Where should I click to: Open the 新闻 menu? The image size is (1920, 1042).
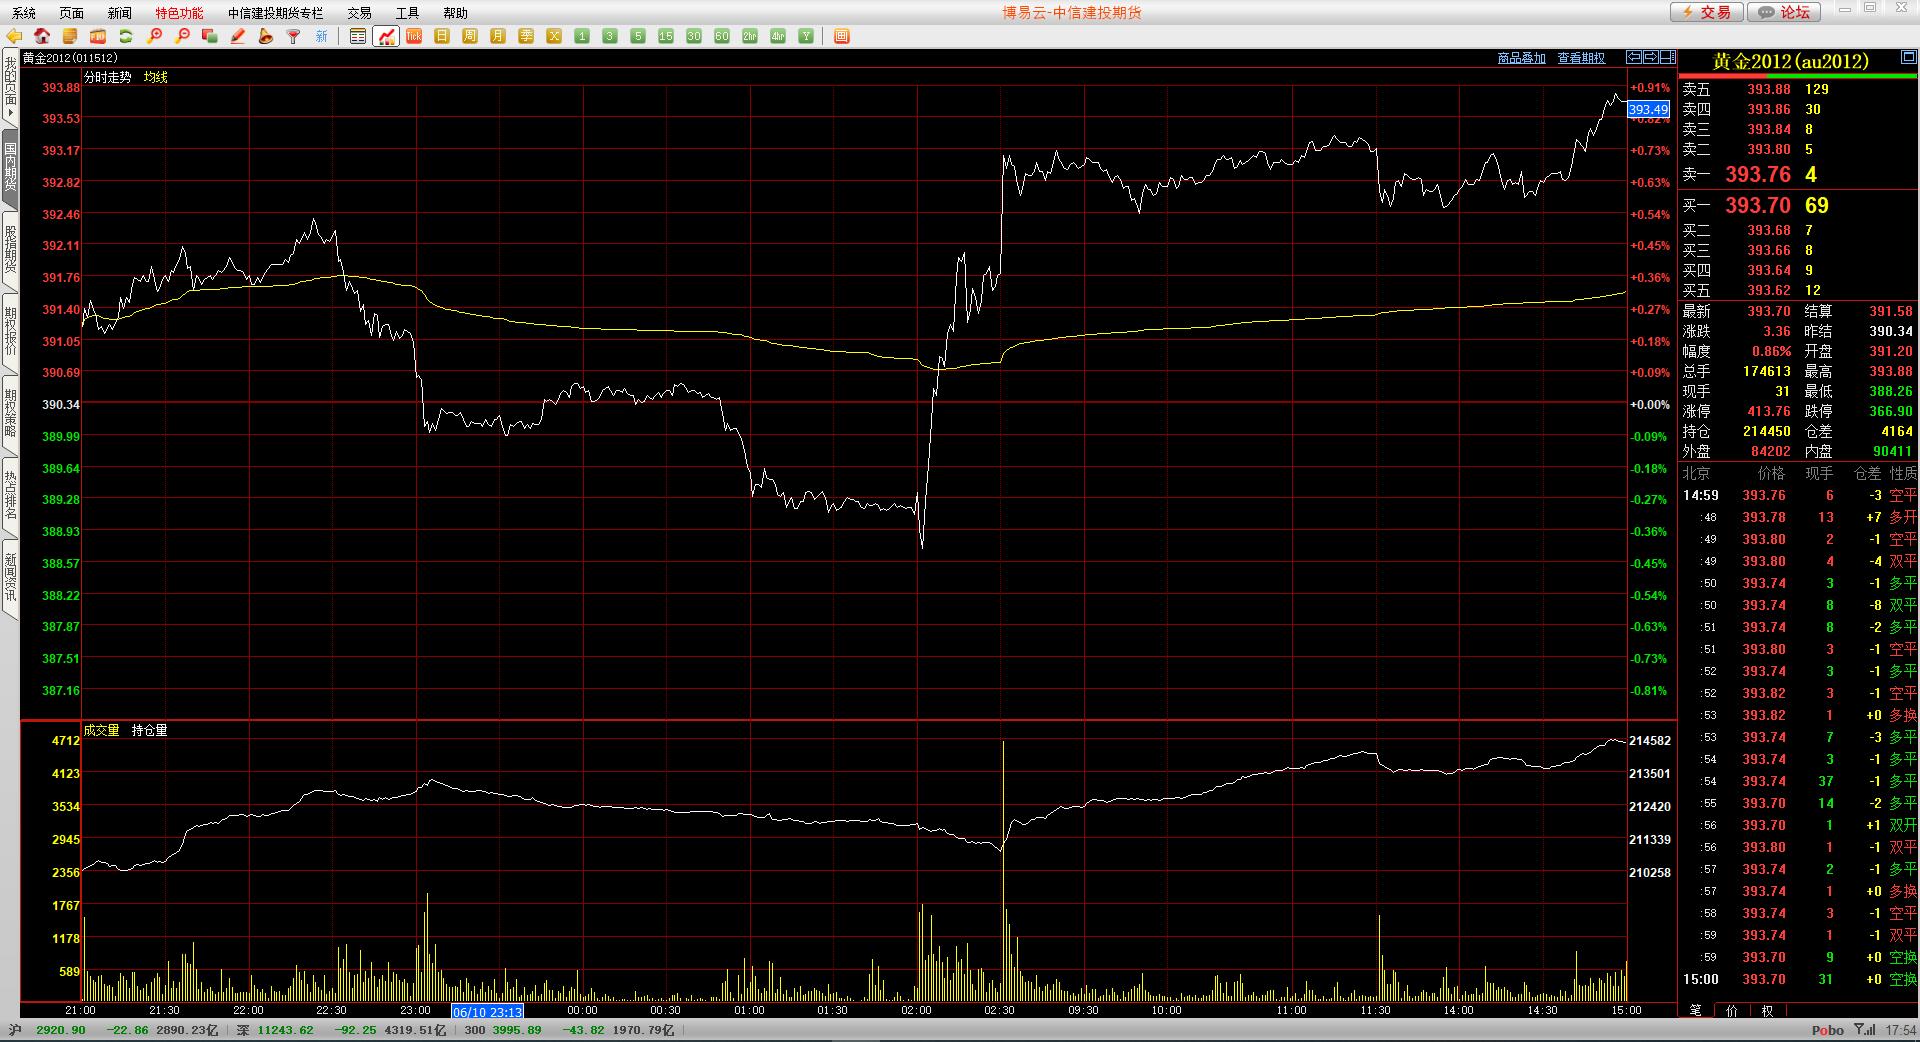tap(120, 13)
